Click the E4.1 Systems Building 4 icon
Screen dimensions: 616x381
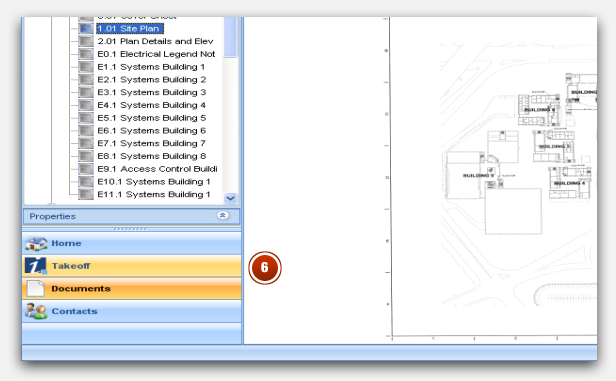click(86, 105)
